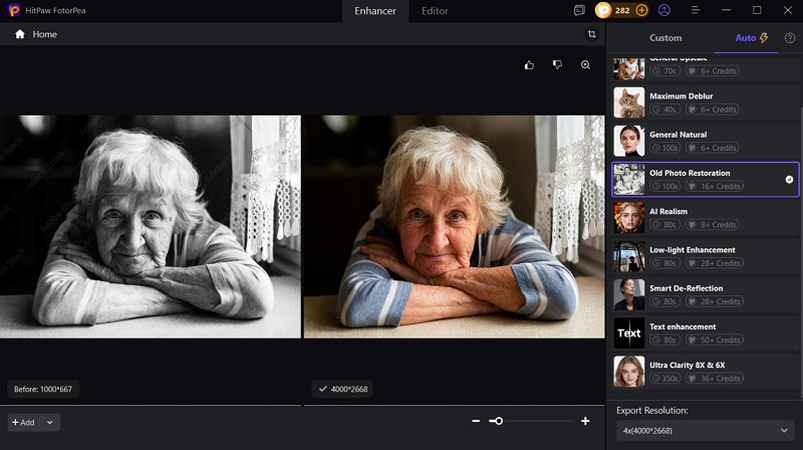This screenshot has width=803, height=450.
Task: Open the hamburger menu icon
Action: tap(695, 10)
